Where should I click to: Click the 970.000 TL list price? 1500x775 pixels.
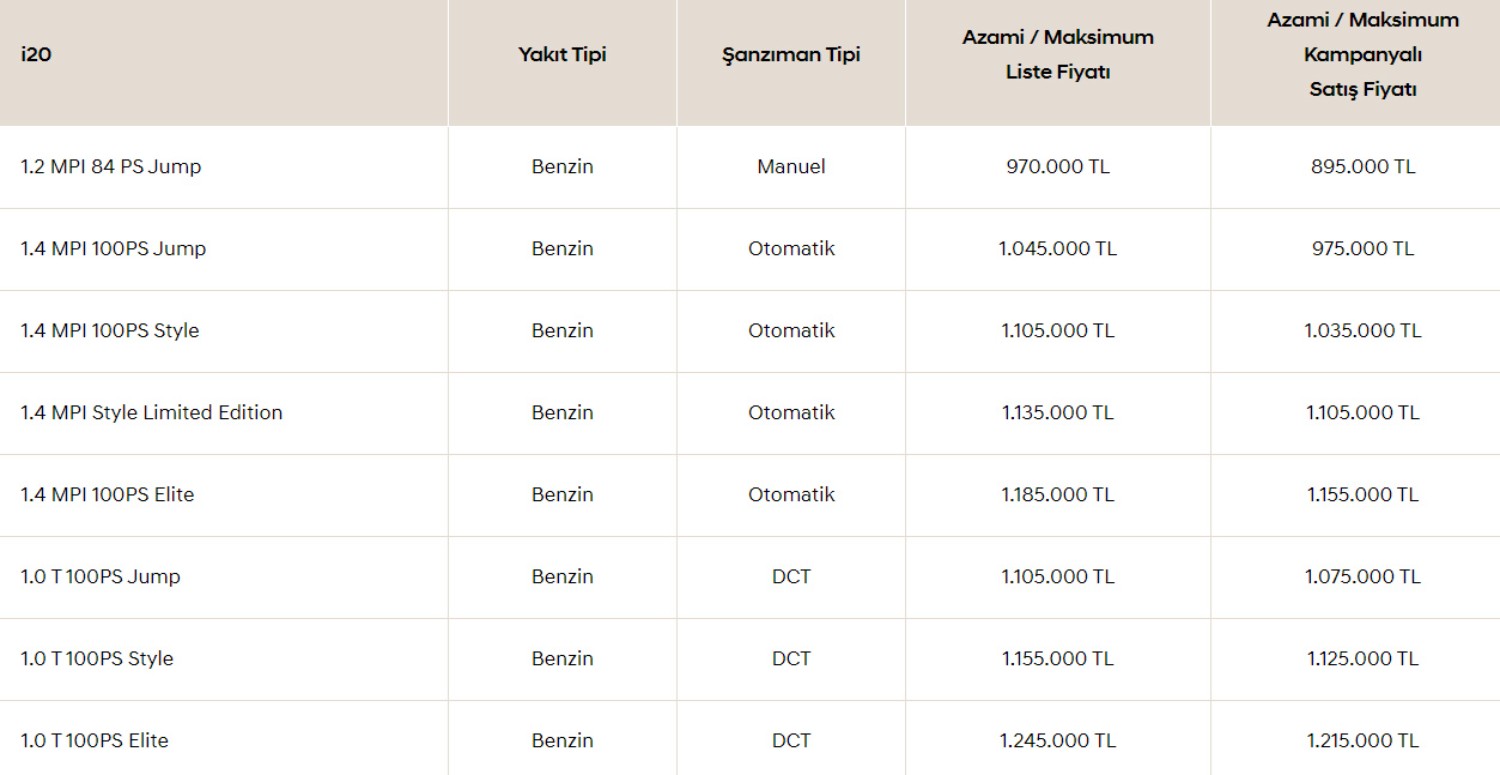click(x=1058, y=167)
